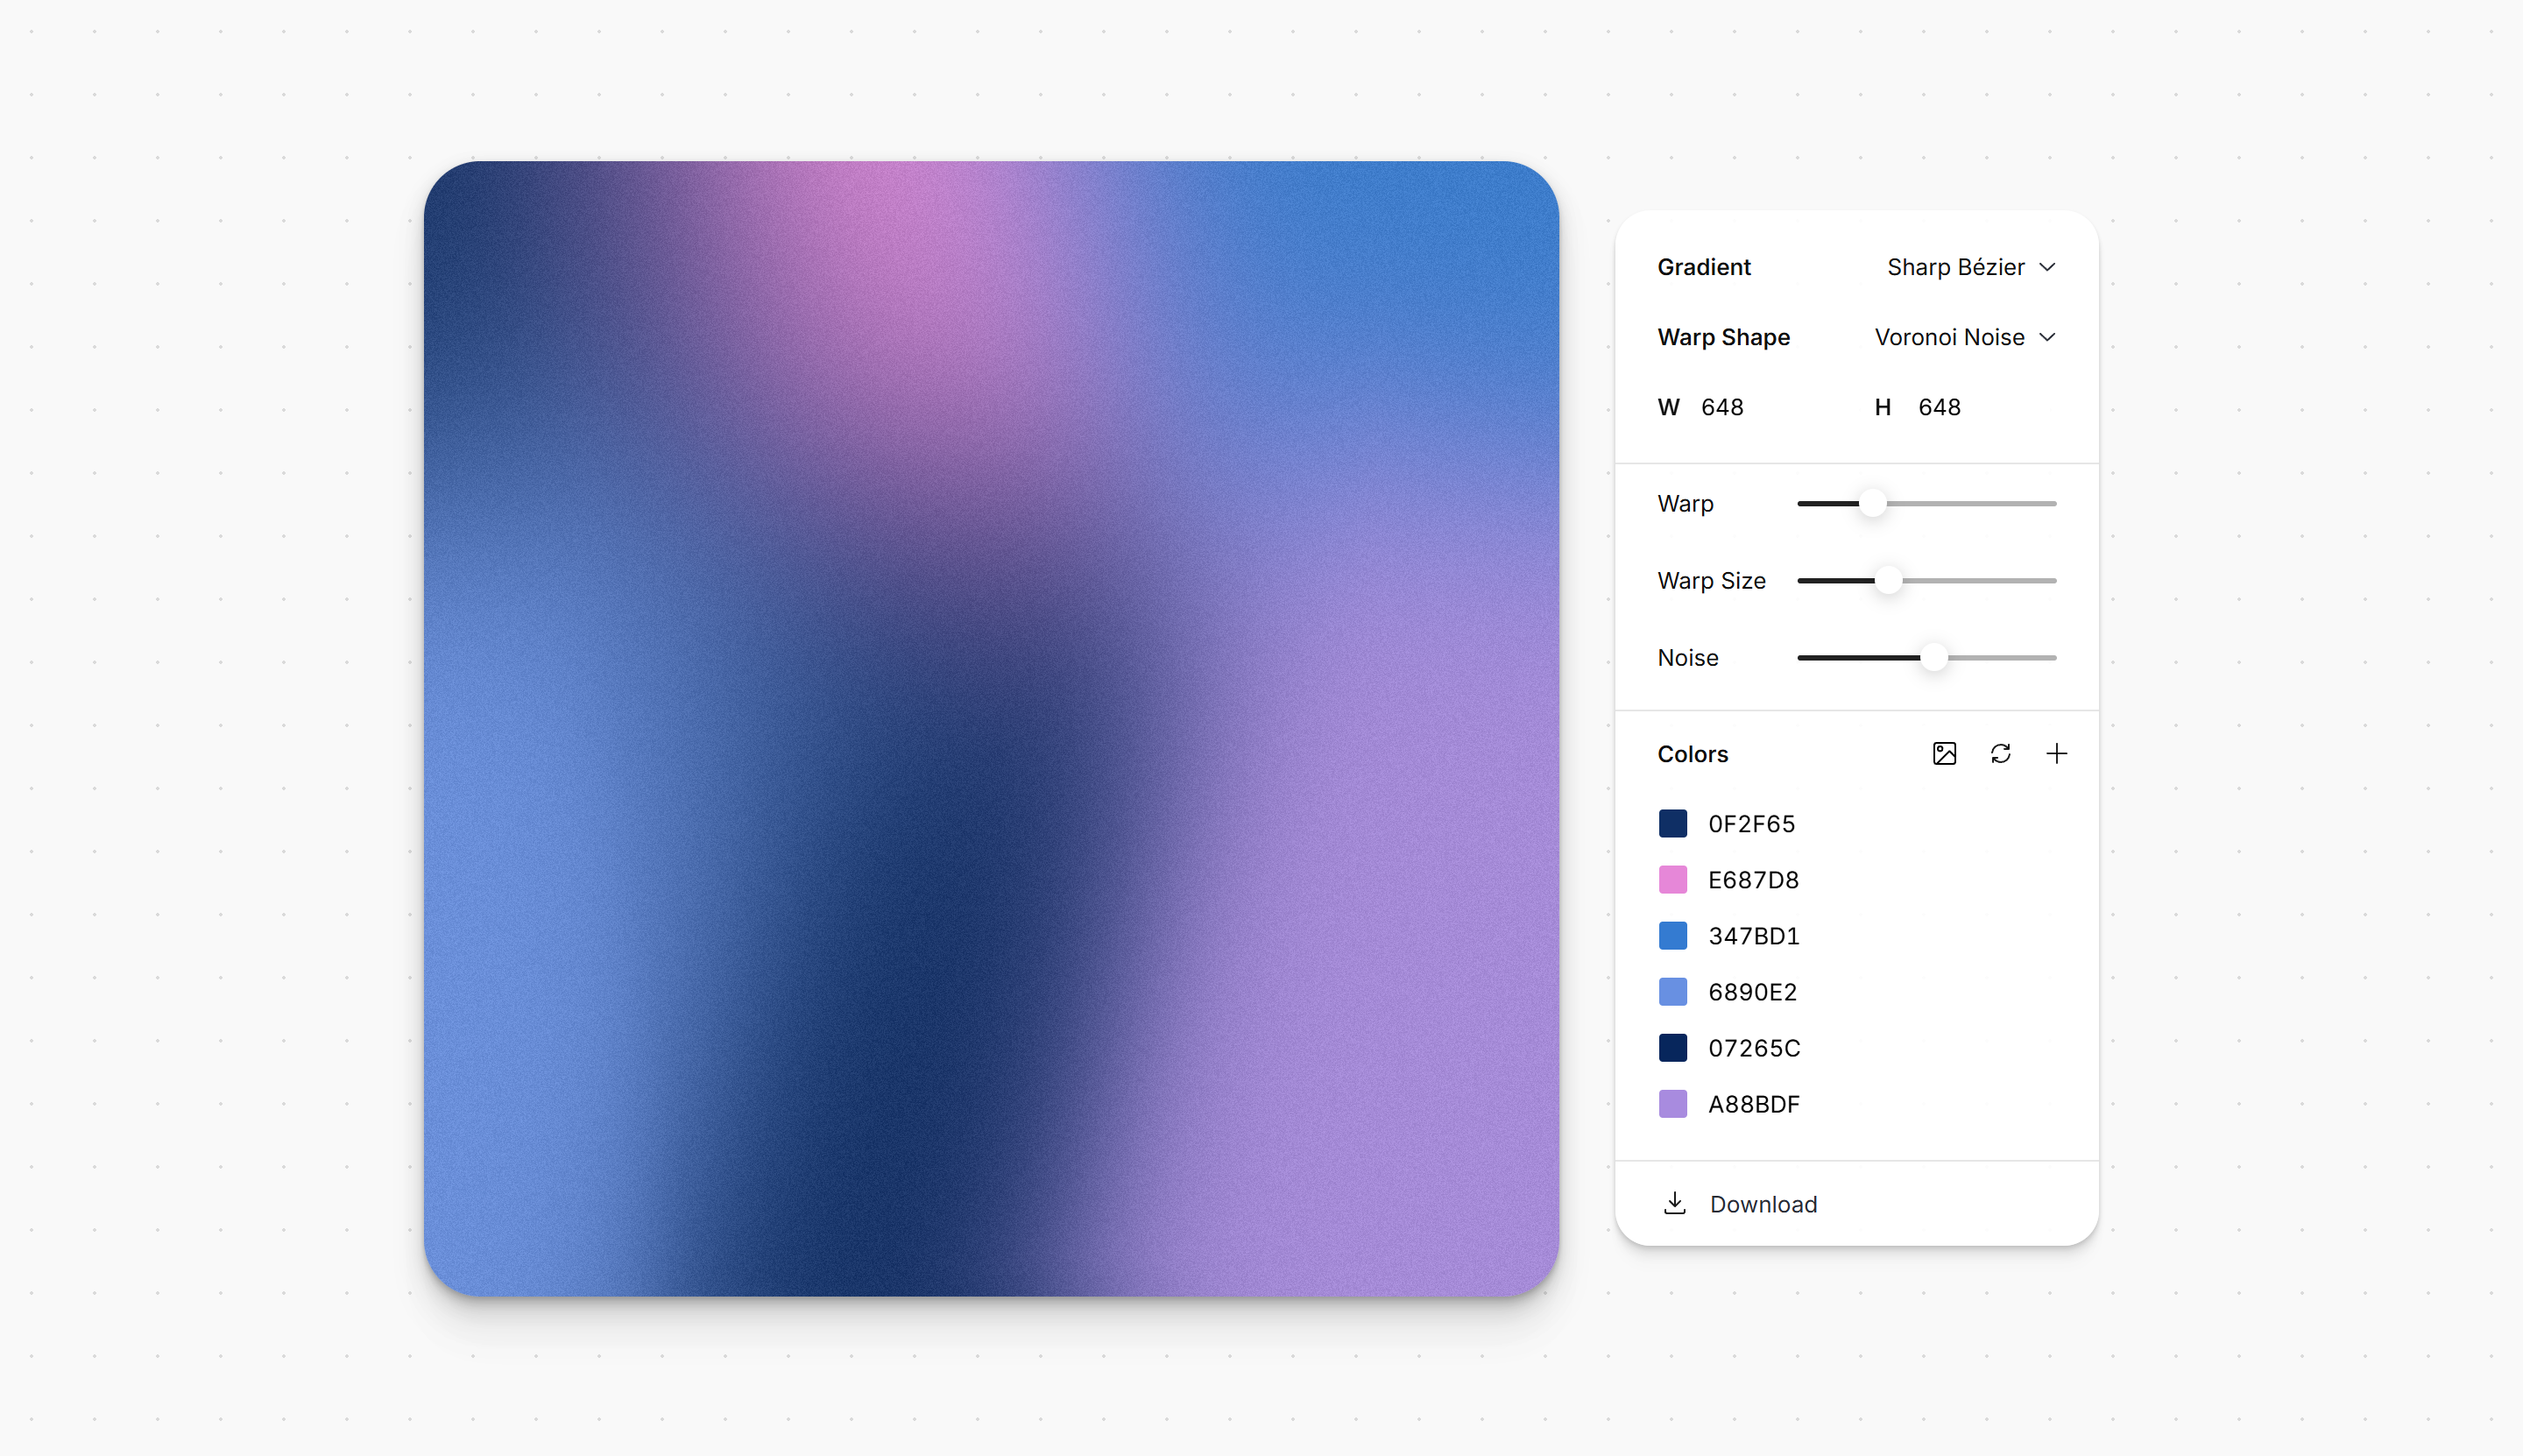
Task: Select the 347BD1 blue swatch
Action: [x=1672, y=935]
